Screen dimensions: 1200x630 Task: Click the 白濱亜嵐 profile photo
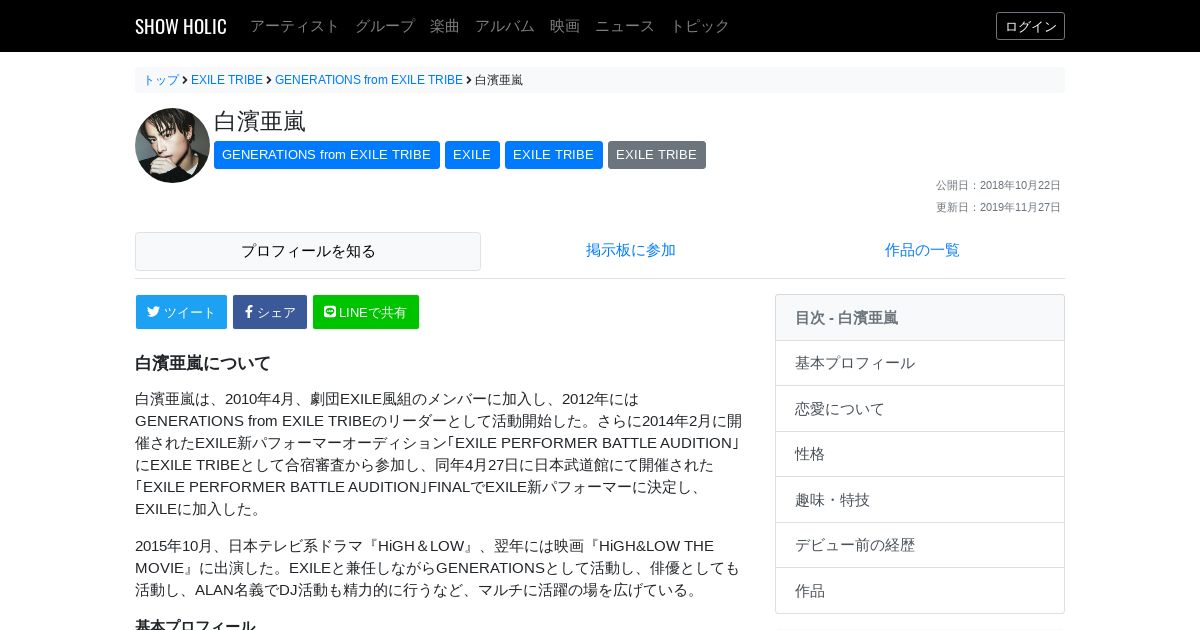(172, 145)
